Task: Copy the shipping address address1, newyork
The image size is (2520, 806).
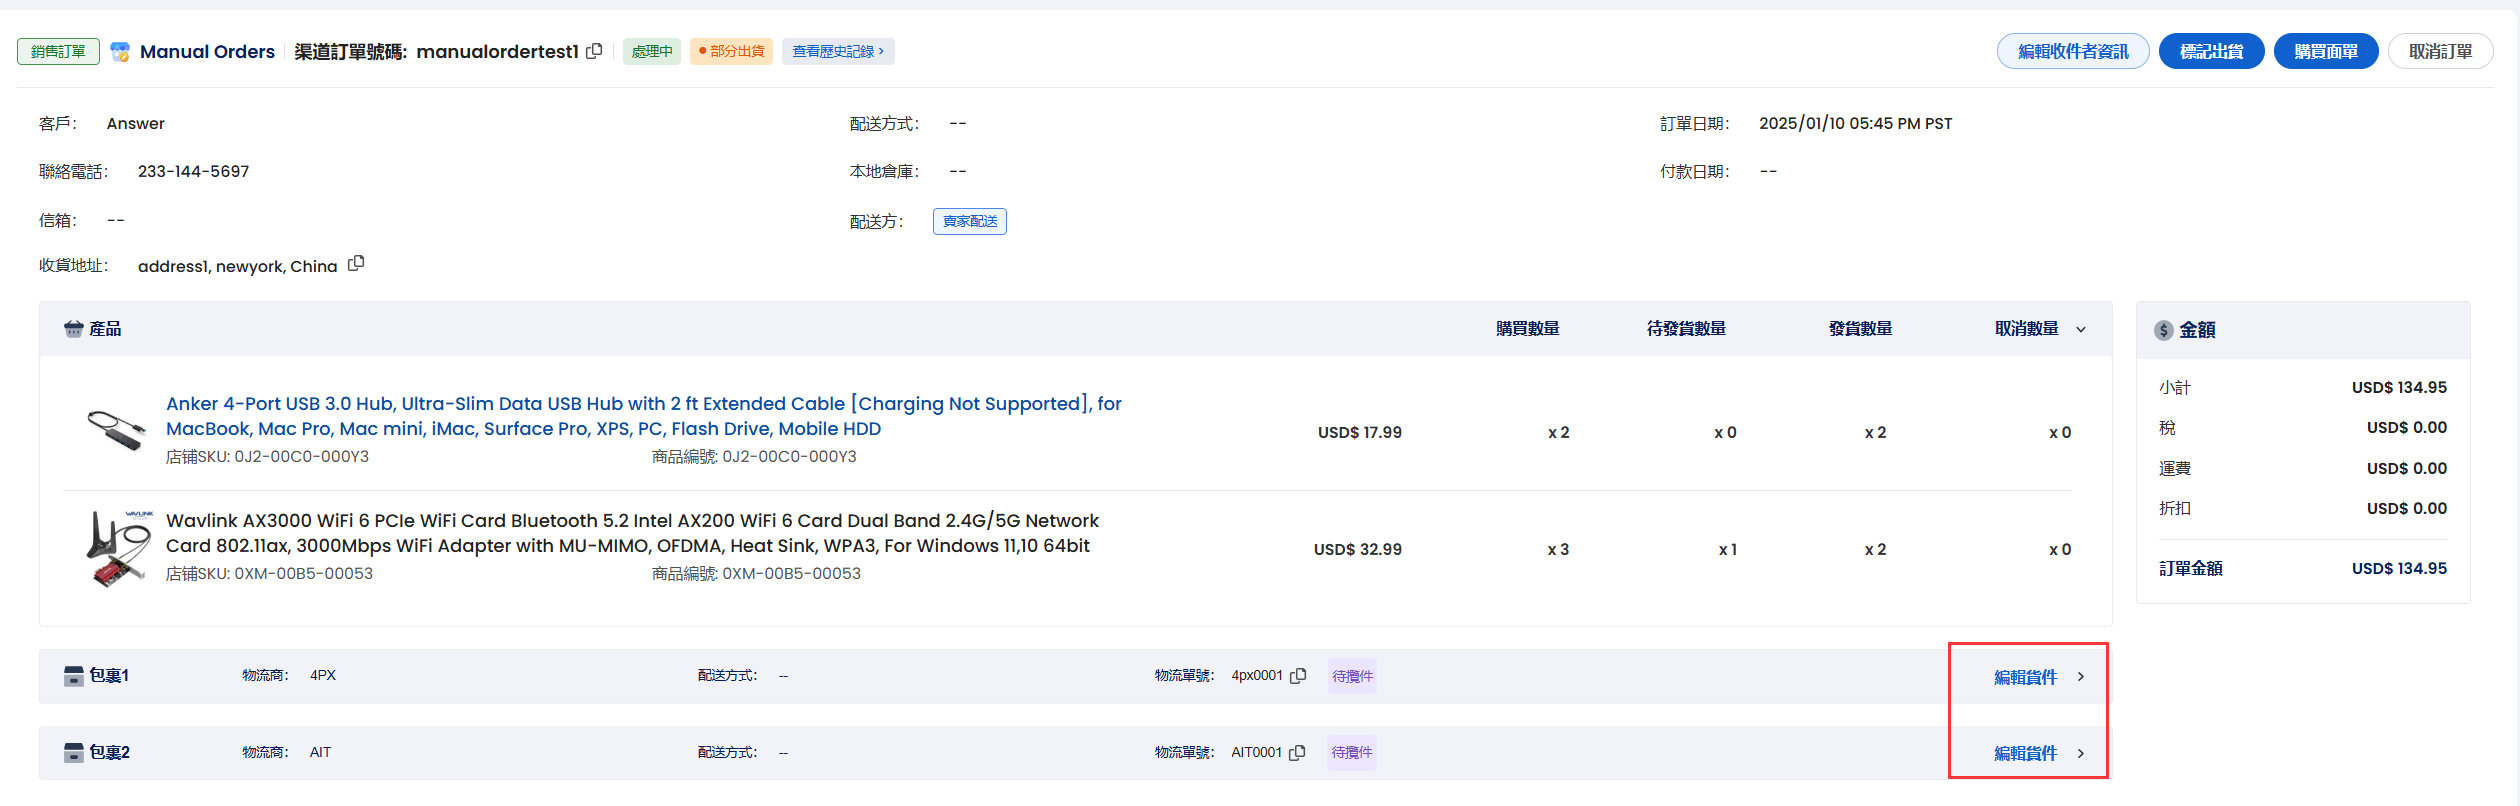Action: coord(356,264)
